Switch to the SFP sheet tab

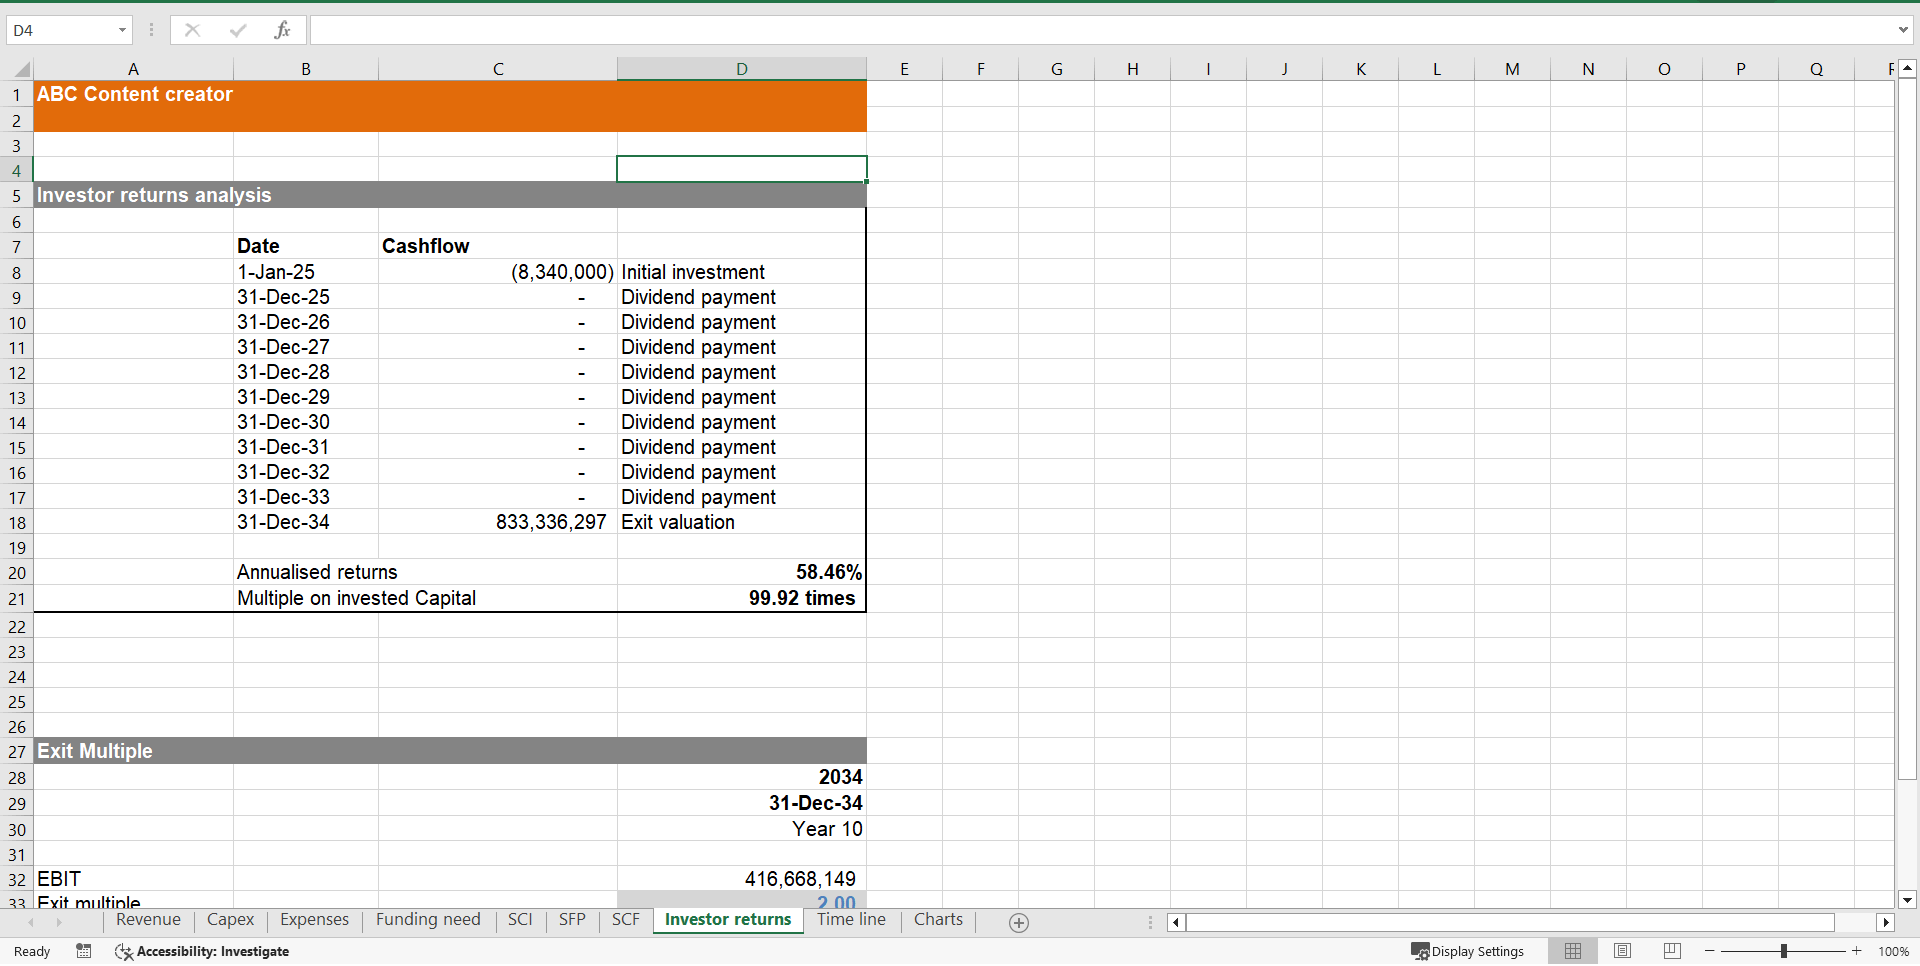point(572,920)
